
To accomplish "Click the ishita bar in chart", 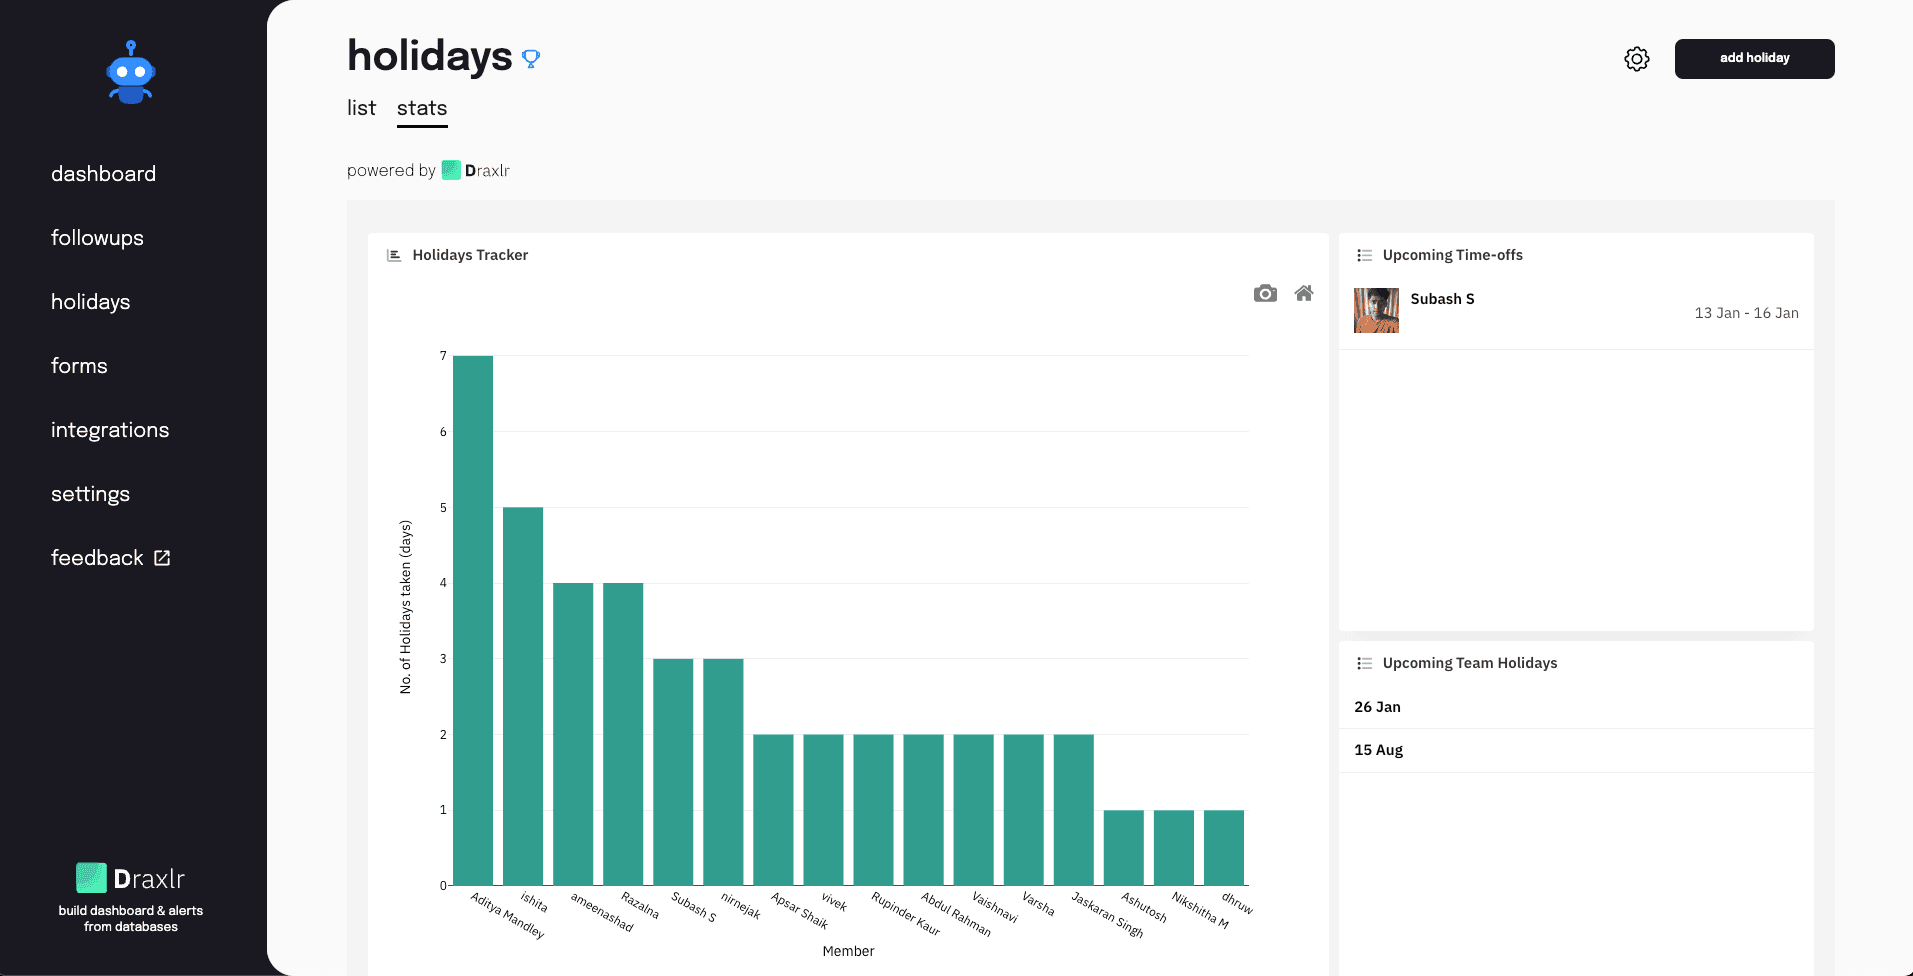I will coord(523,696).
